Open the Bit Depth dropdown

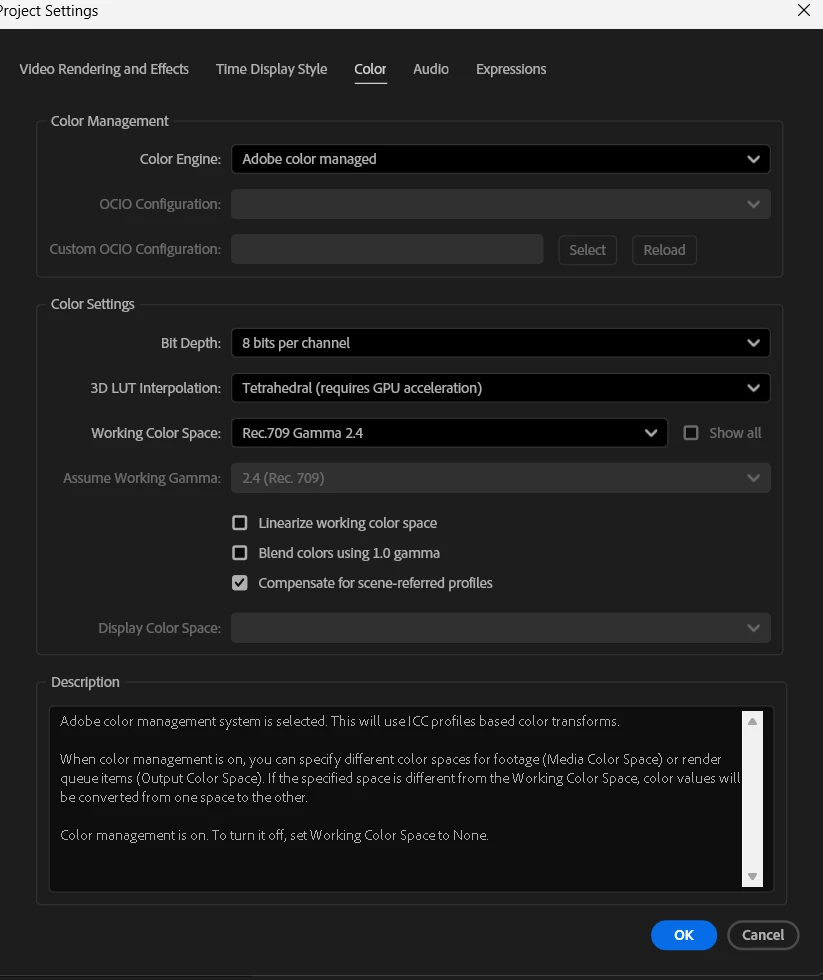click(x=501, y=342)
